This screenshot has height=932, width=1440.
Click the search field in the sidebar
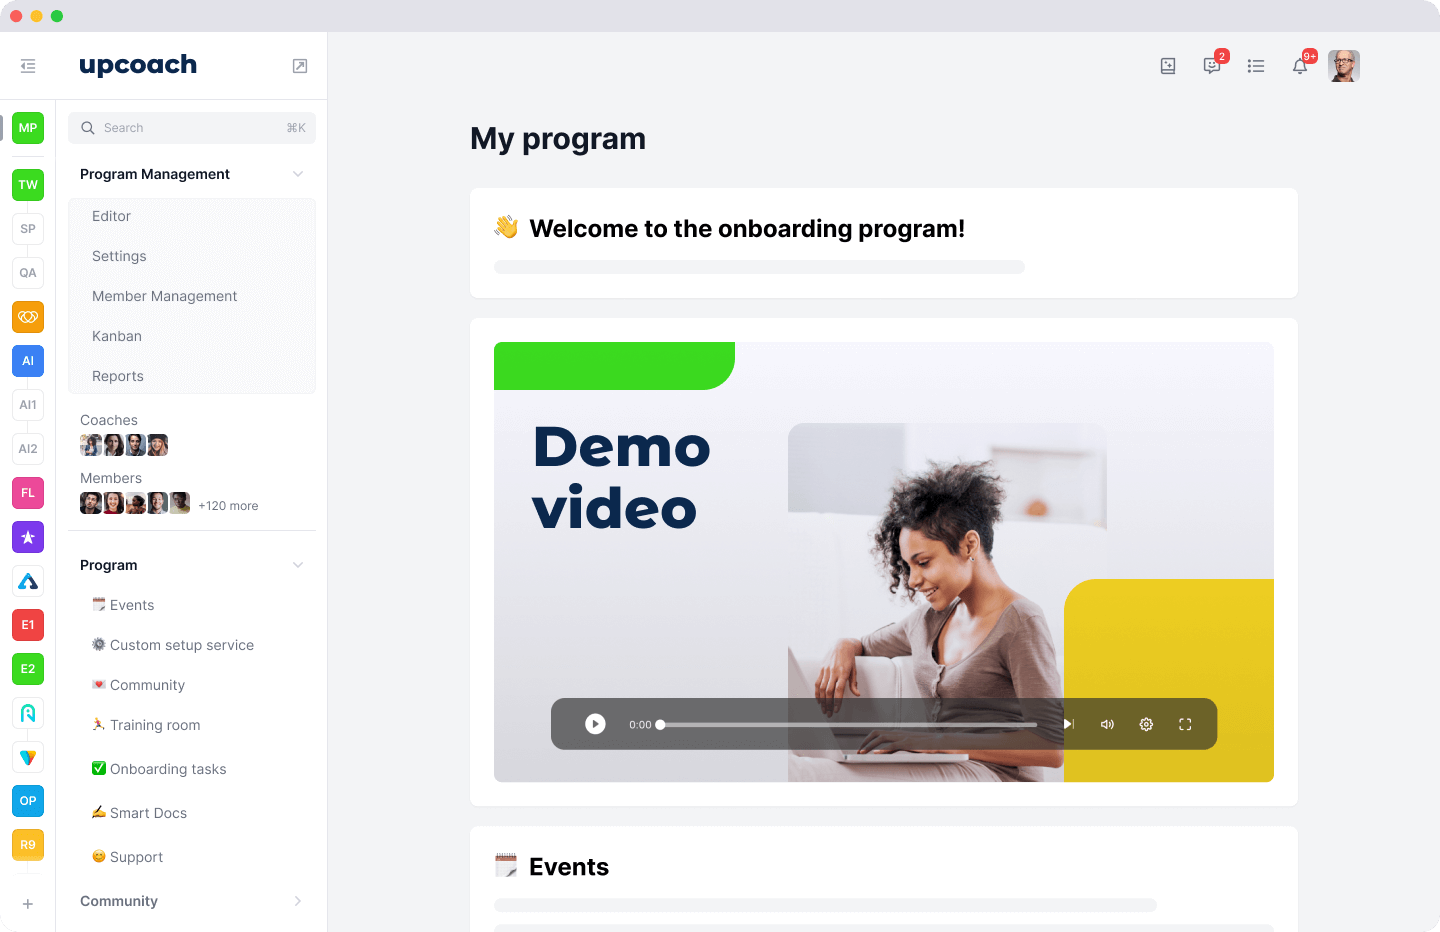coord(191,127)
